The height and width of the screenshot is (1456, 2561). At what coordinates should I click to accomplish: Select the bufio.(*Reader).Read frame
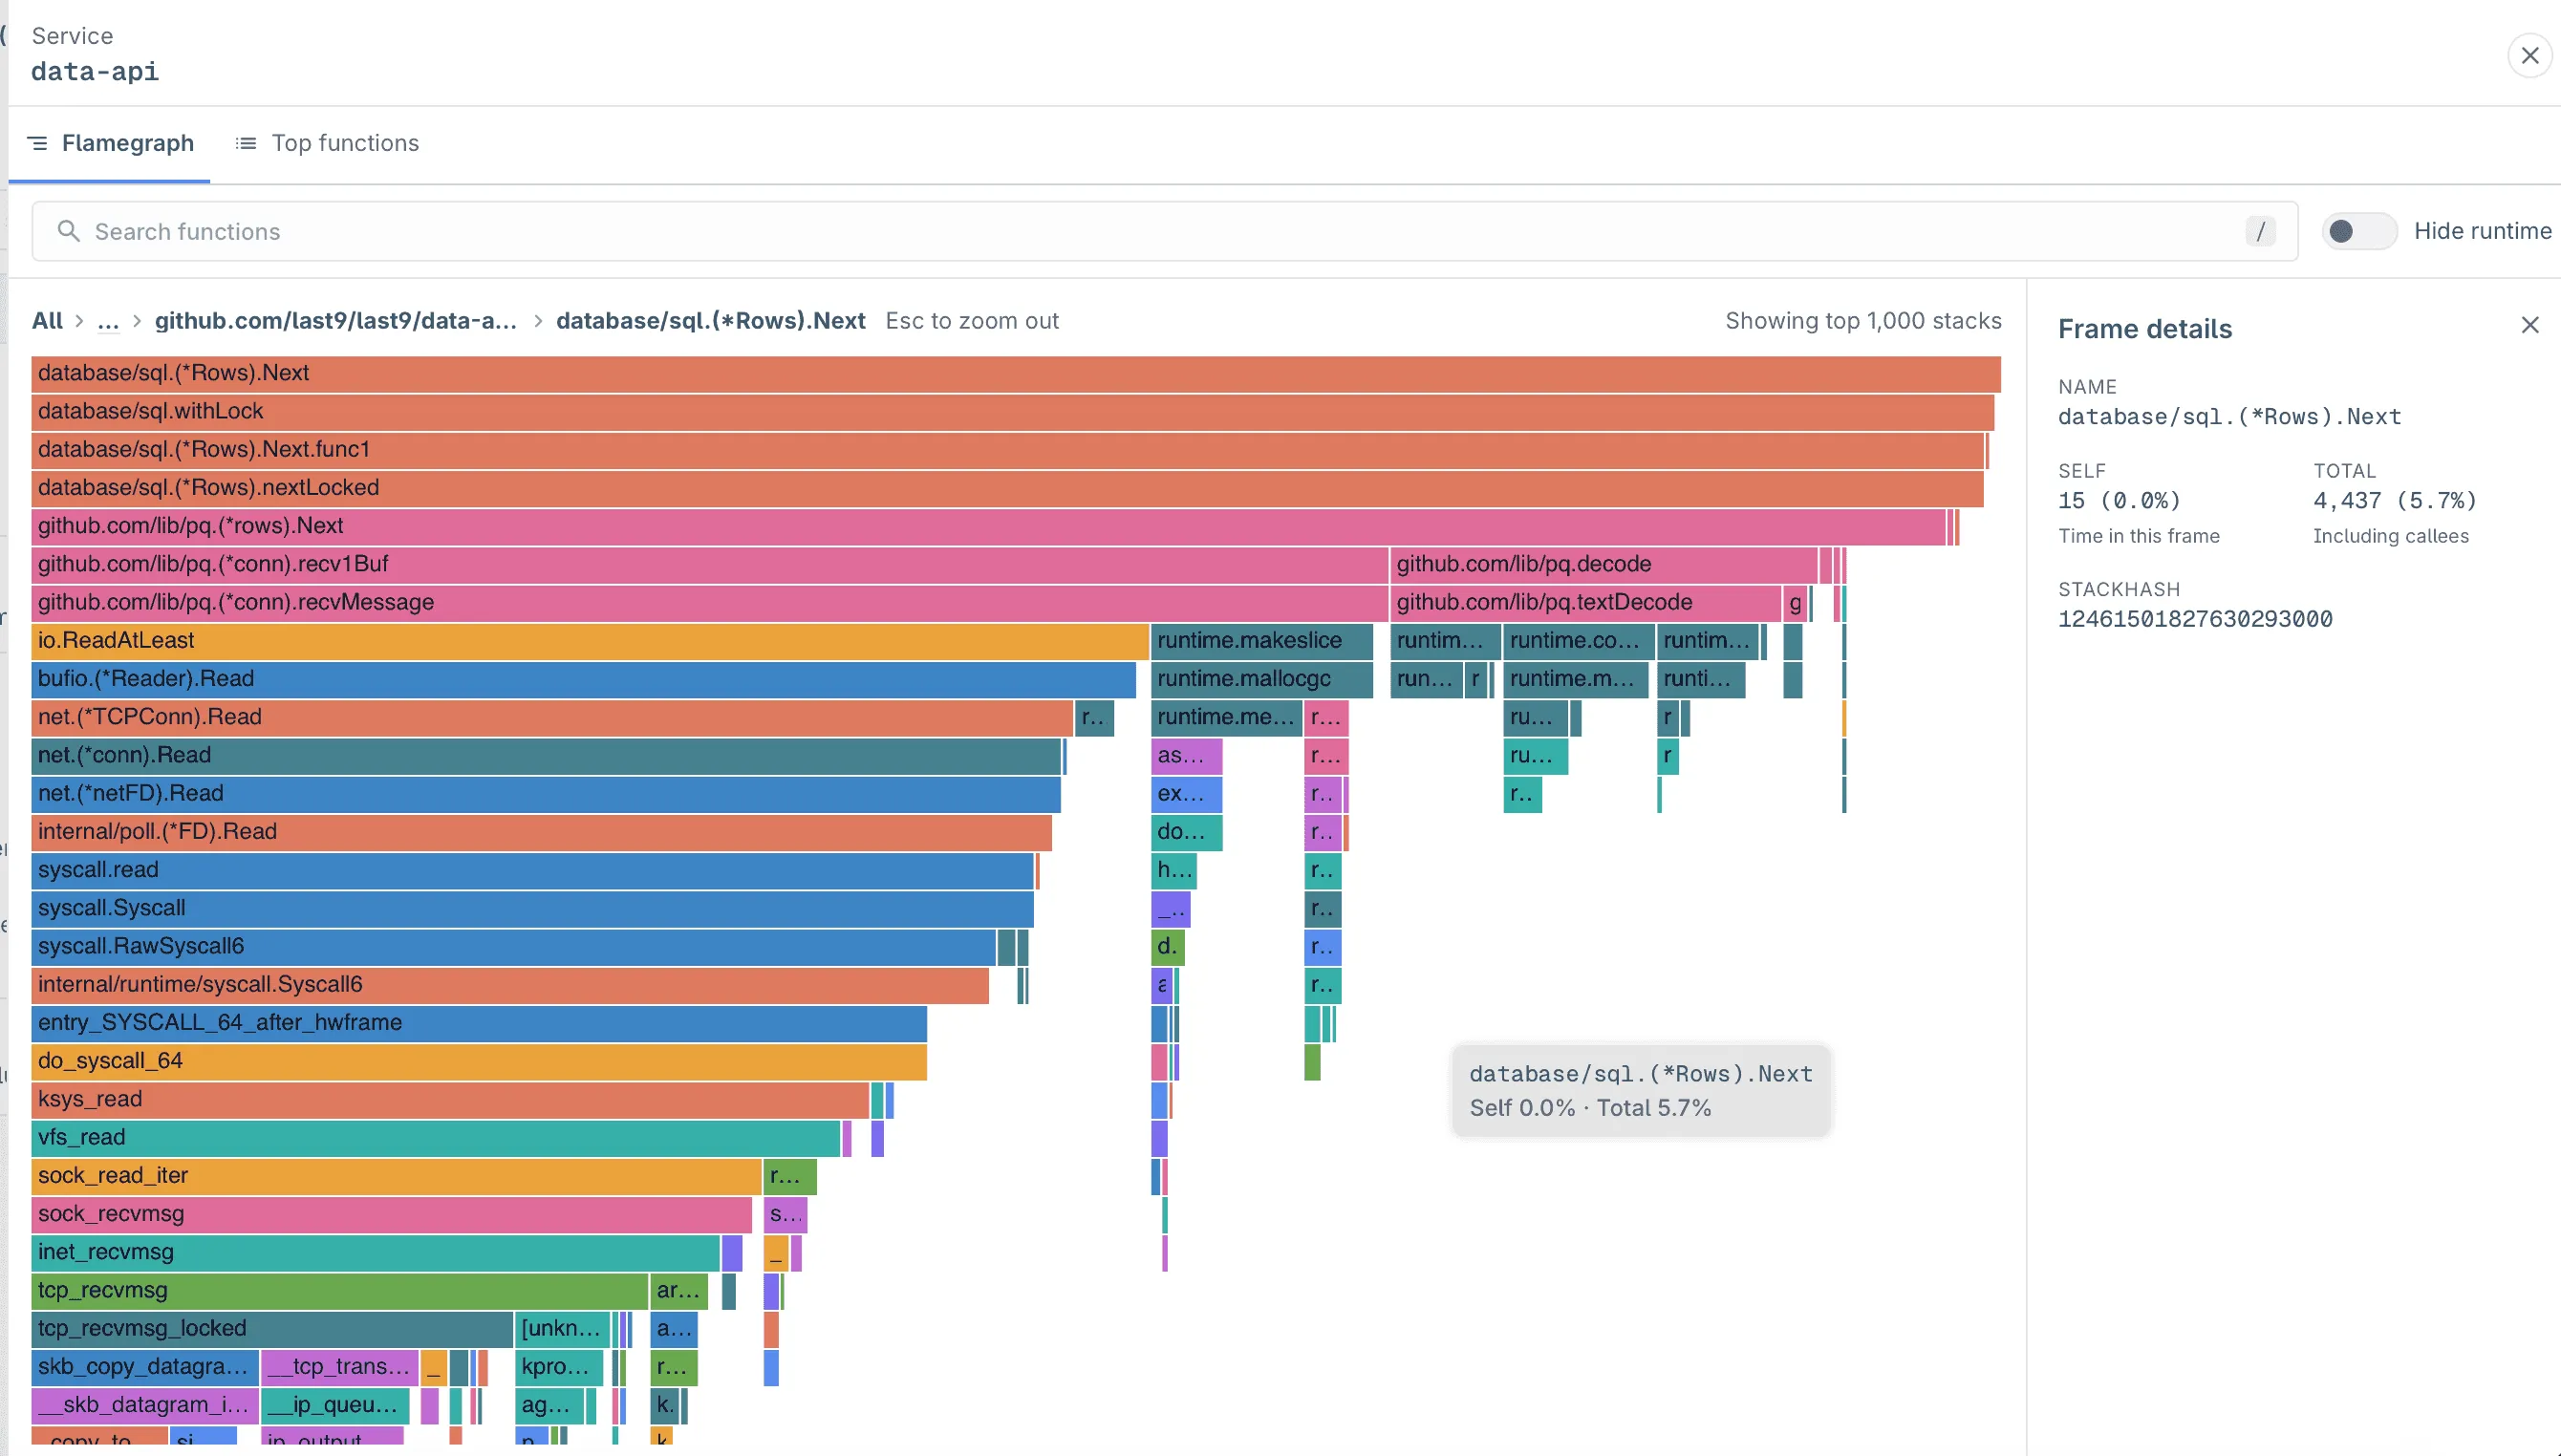click(x=584, y=679)
